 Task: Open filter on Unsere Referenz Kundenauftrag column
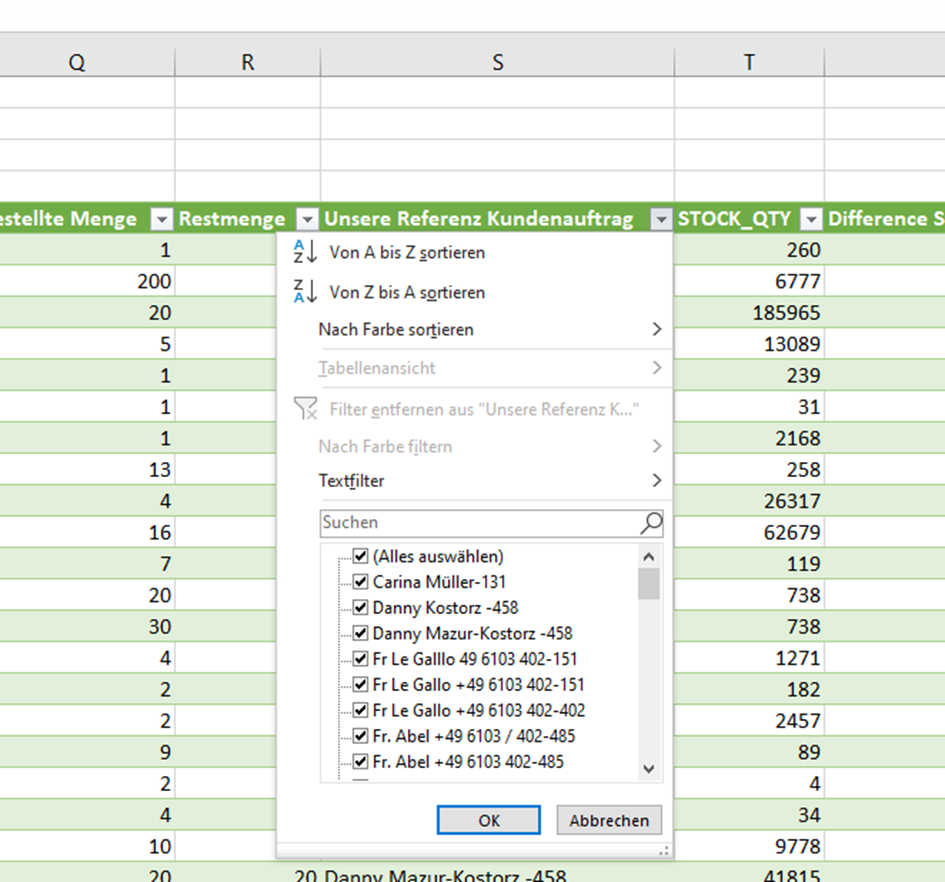coord(660,219)
